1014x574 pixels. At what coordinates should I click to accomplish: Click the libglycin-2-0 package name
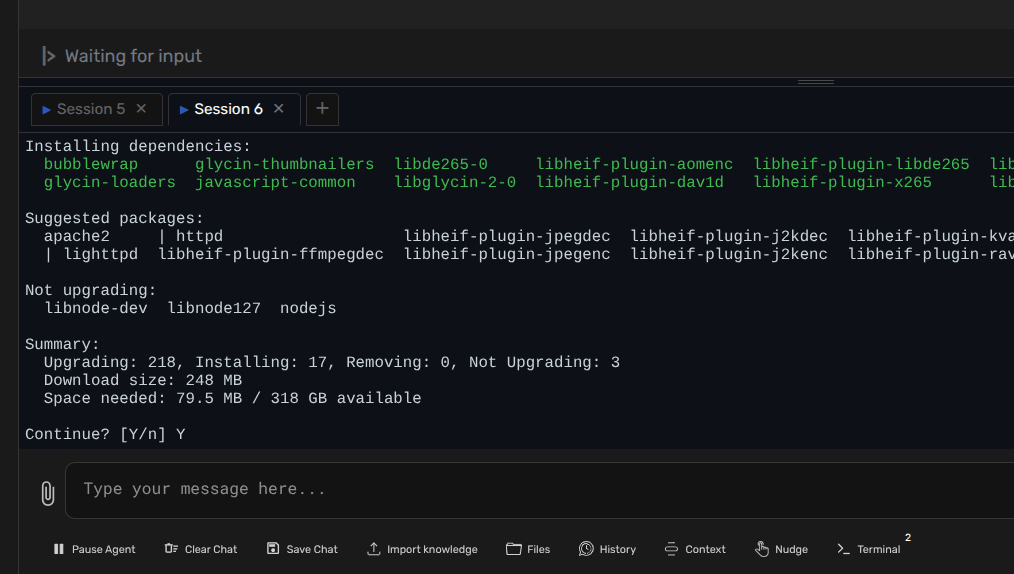tap(455, 182)
